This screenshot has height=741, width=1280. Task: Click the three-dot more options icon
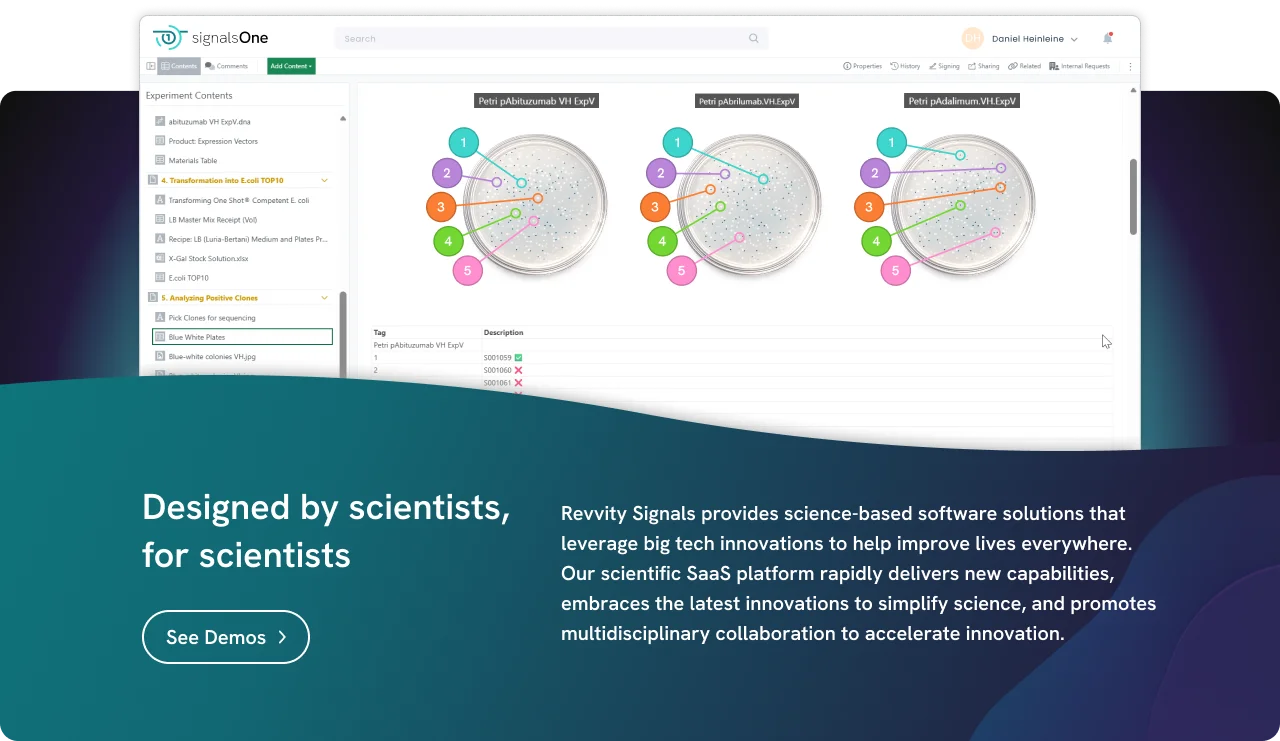(x=1131, y=67)
